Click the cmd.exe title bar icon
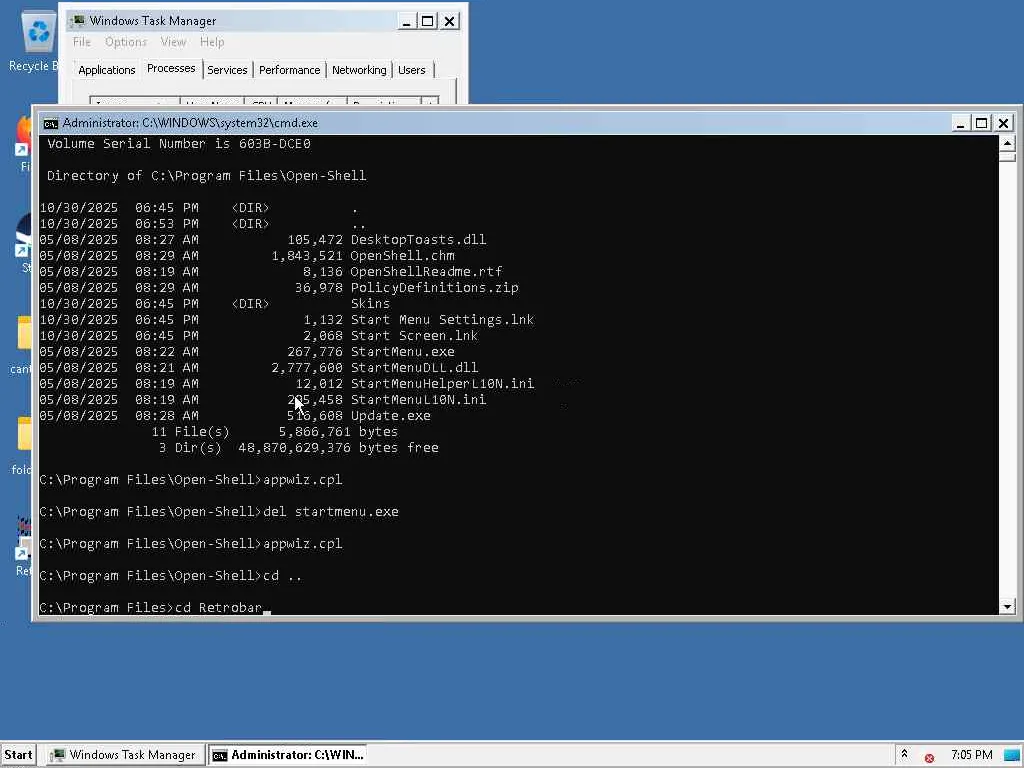1024x768 pixels. pyautogui.click(x=50, y=123)
